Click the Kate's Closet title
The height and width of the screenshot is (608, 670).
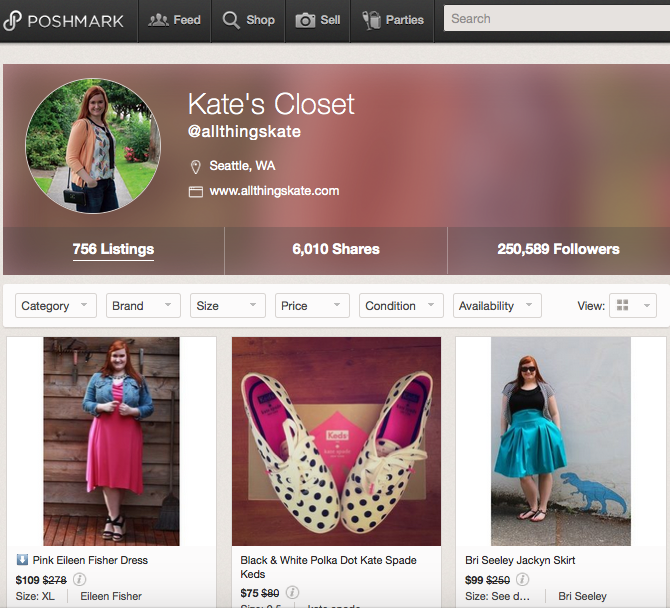click(271, 104)
